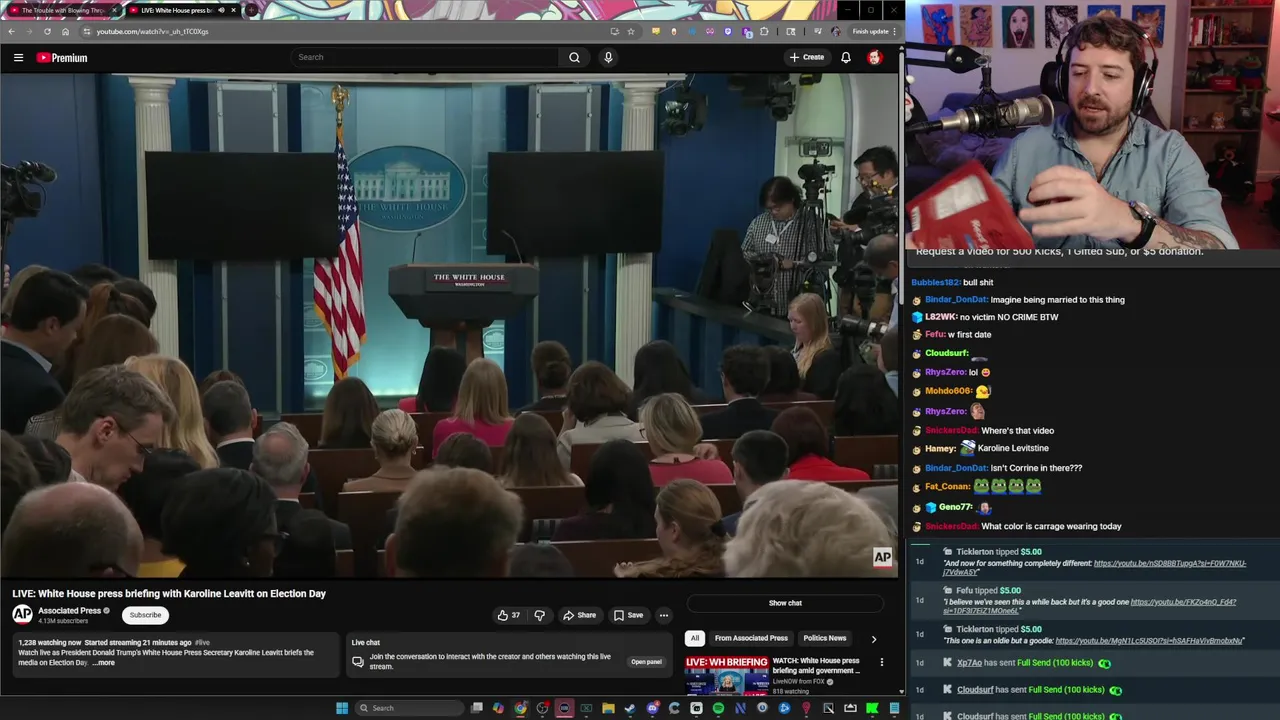Click the Create button
The width and height of the screenshot is (1280, 720).
(x=807, y=57)
